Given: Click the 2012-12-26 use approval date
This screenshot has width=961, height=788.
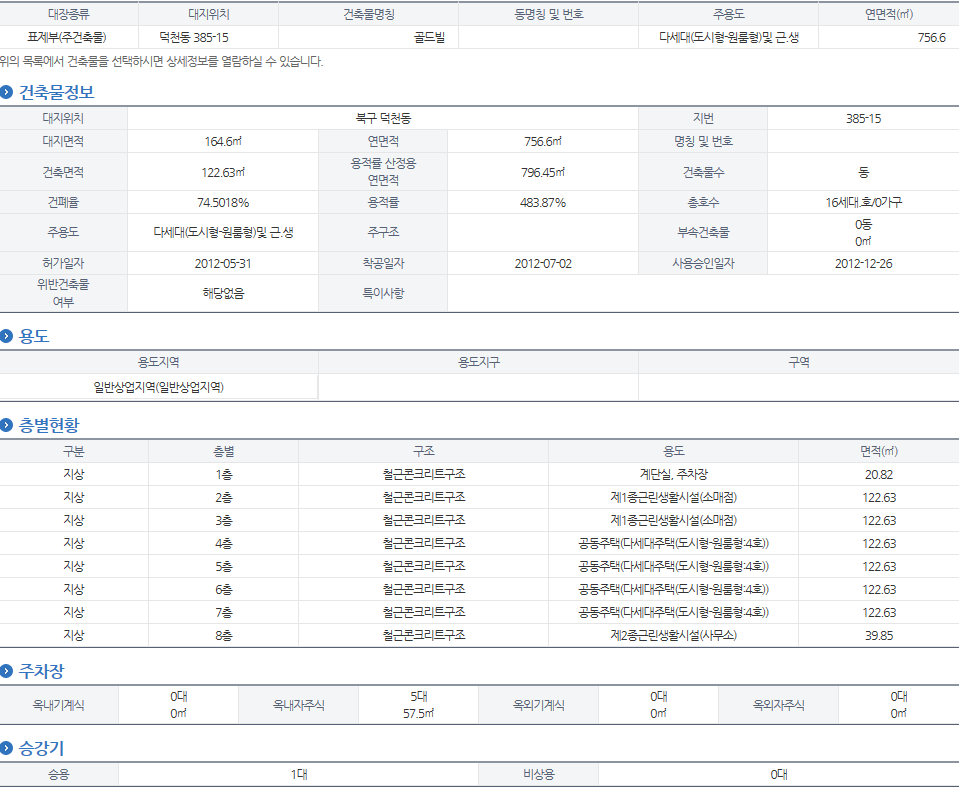Looking at the screenshot, I should coord(863,263).
